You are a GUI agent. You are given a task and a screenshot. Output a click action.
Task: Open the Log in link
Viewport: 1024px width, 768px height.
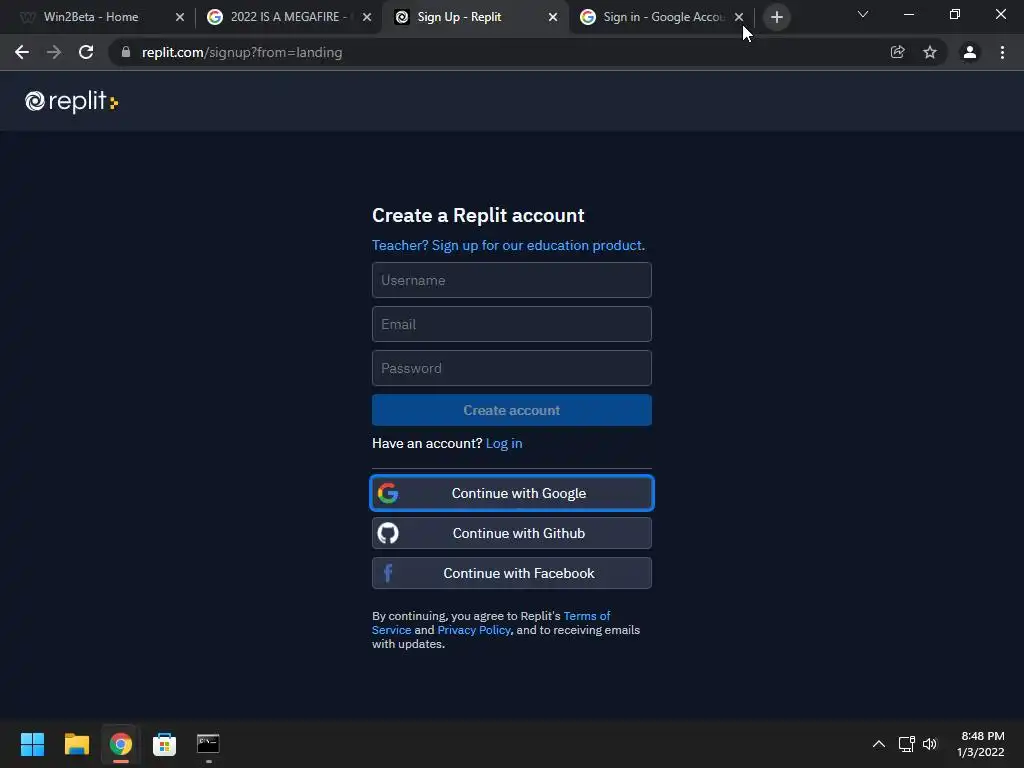[504, 443]
